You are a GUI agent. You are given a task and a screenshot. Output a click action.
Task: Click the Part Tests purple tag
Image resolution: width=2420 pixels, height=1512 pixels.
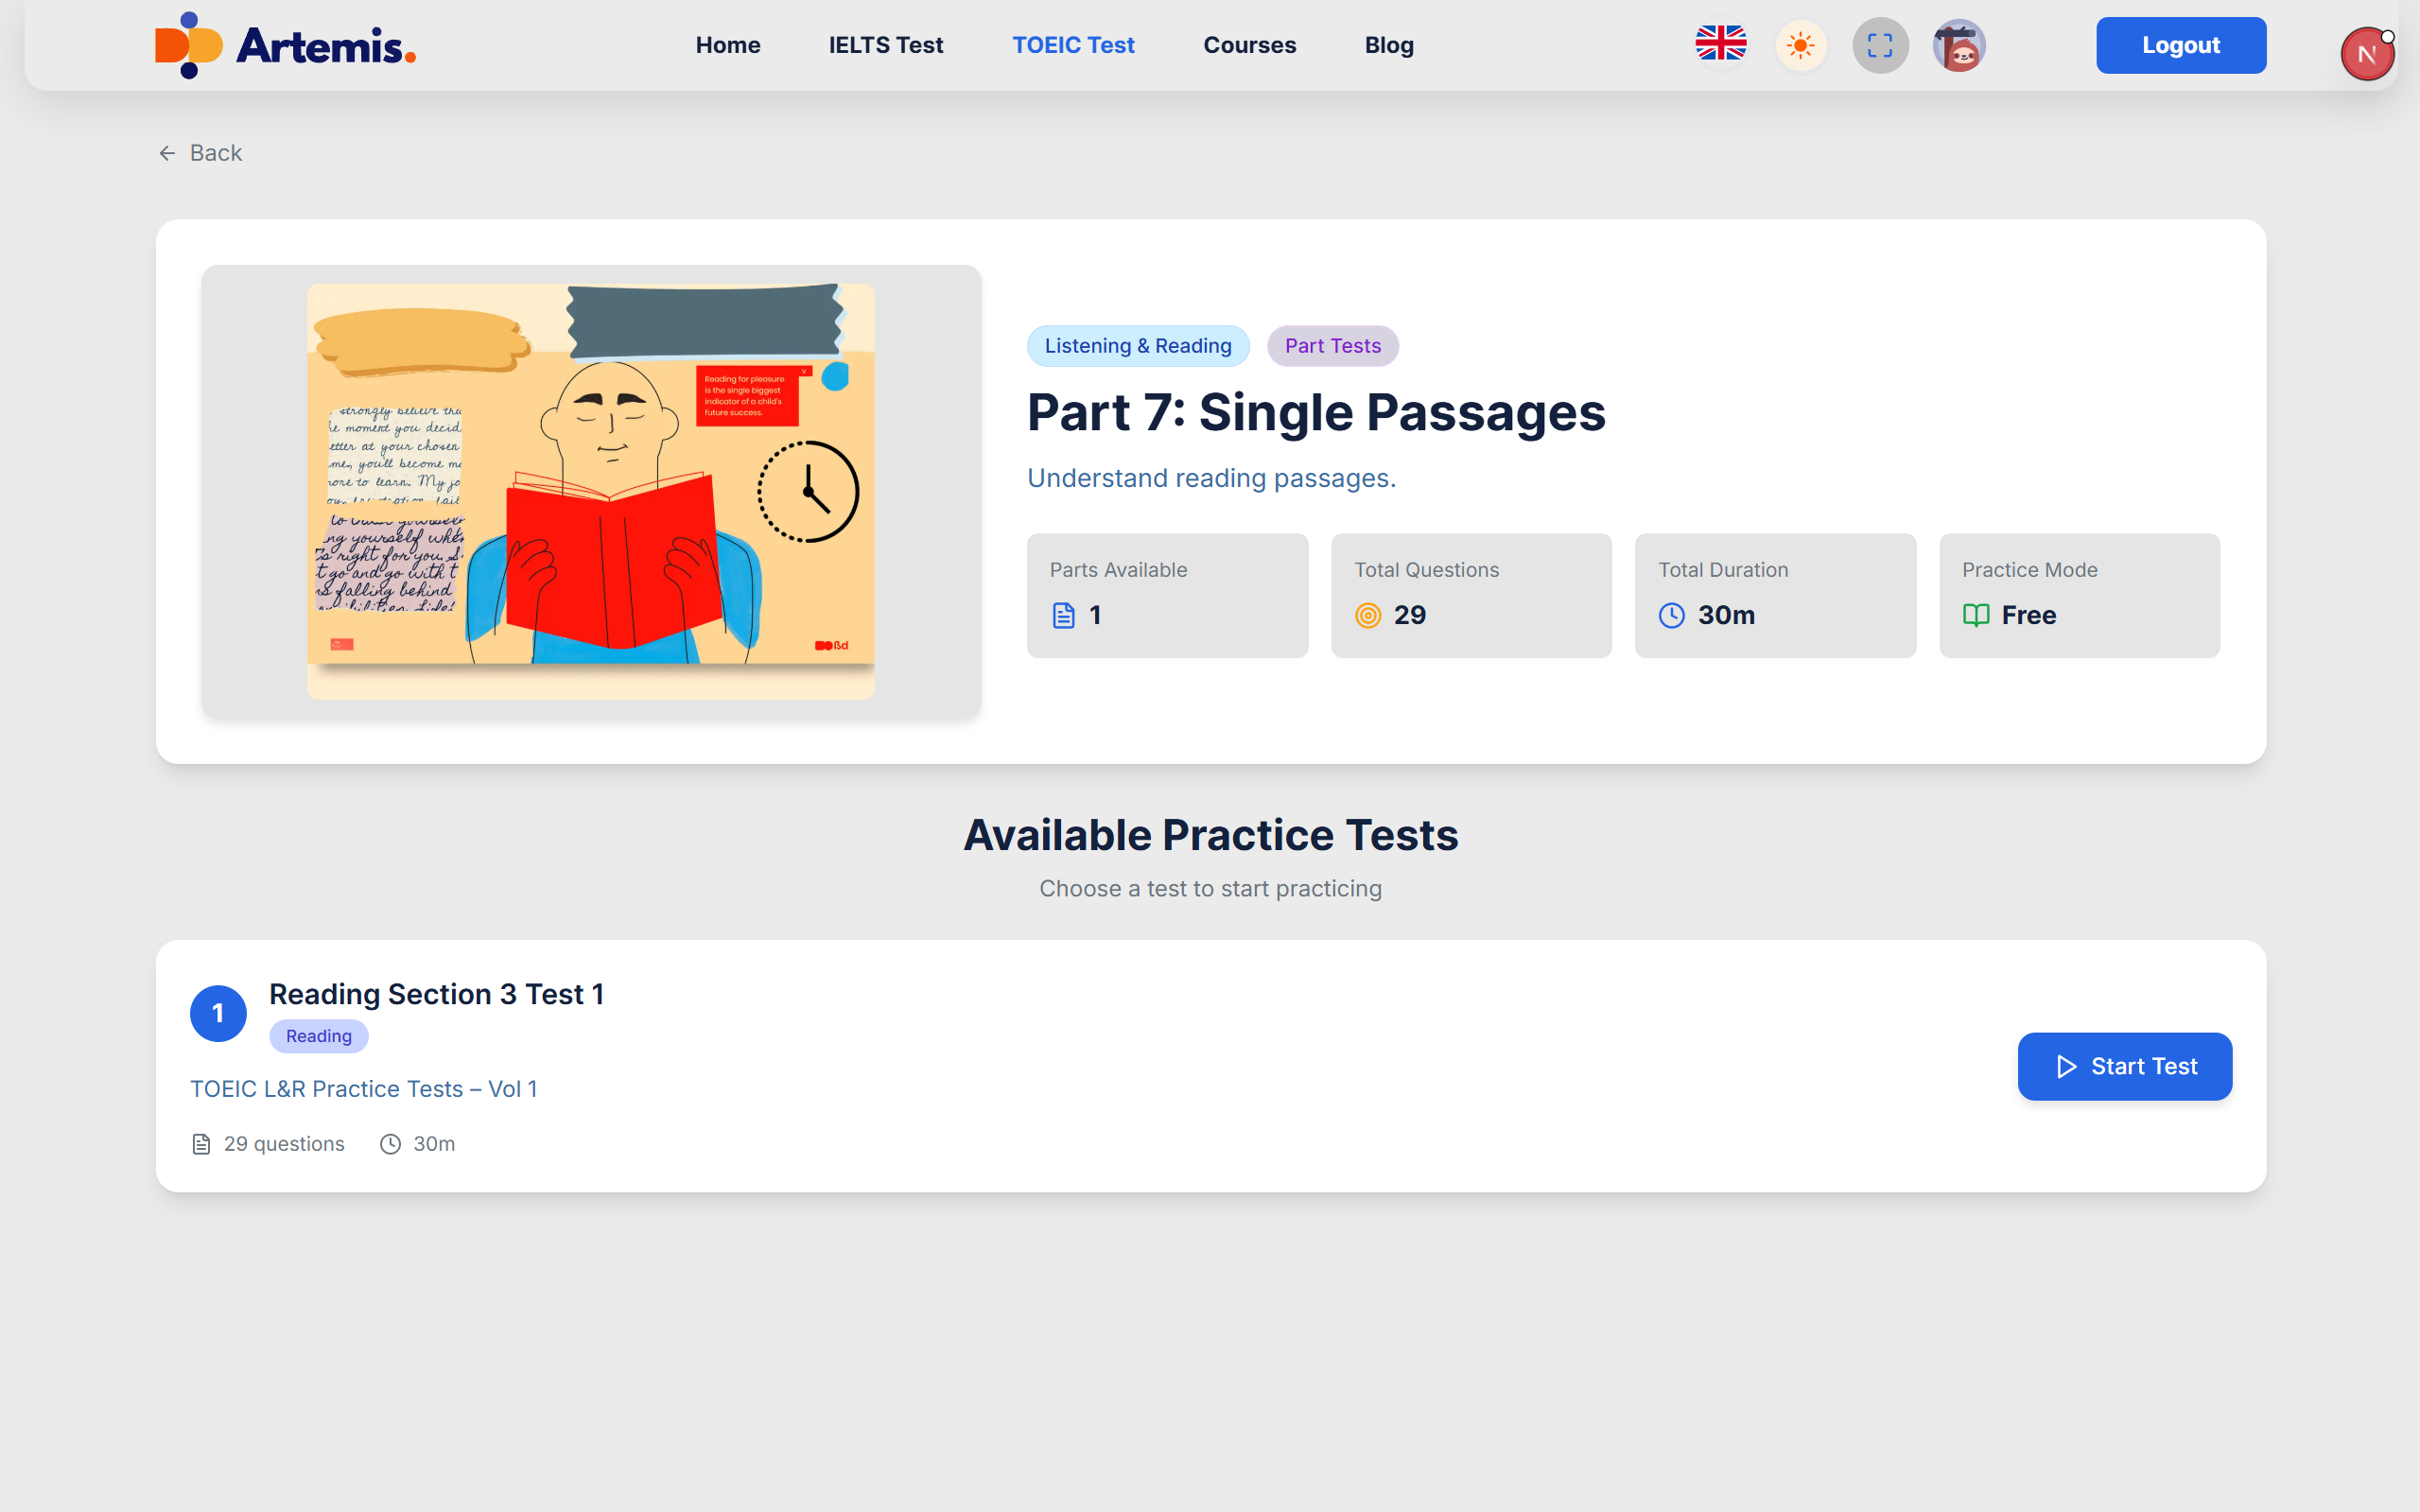tap(1332, 346)
